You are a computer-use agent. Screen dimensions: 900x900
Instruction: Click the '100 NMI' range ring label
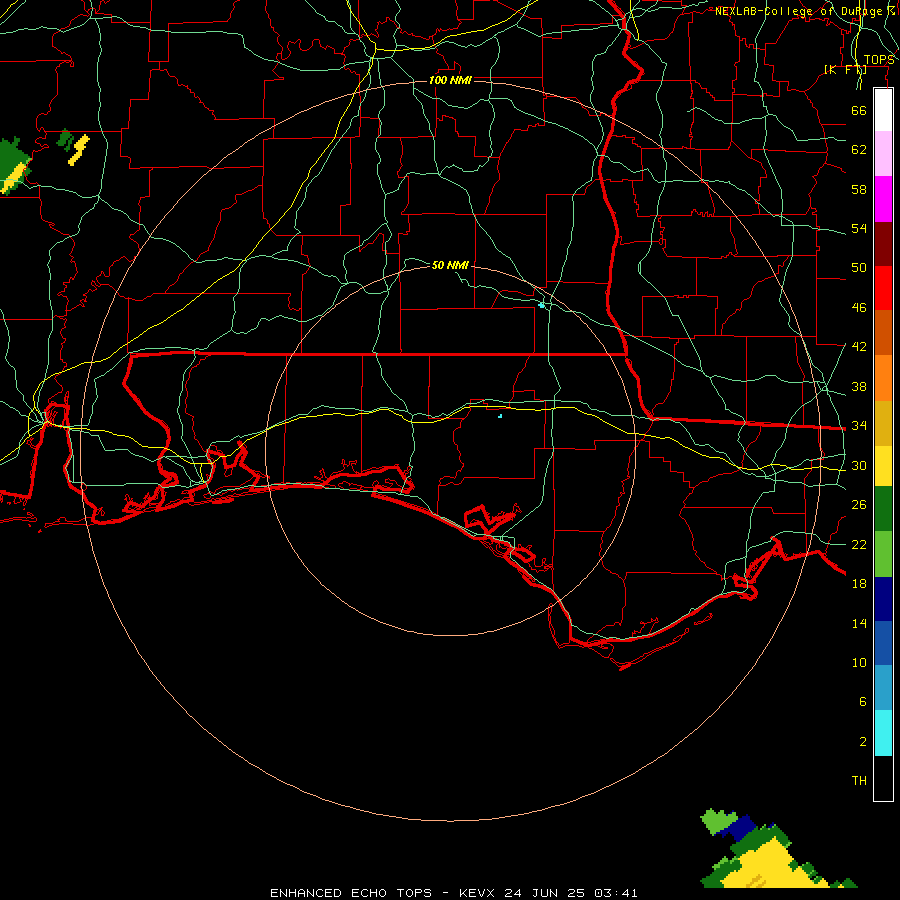(450, 80)
